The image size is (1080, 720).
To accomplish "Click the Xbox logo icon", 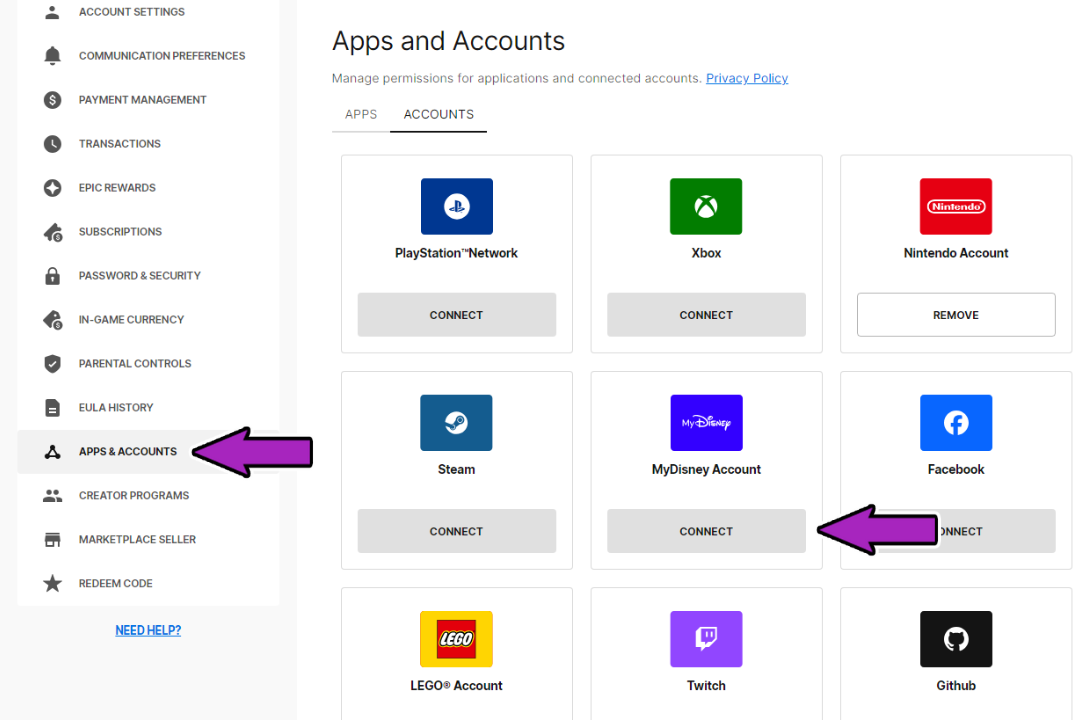I will pos(706,207).
